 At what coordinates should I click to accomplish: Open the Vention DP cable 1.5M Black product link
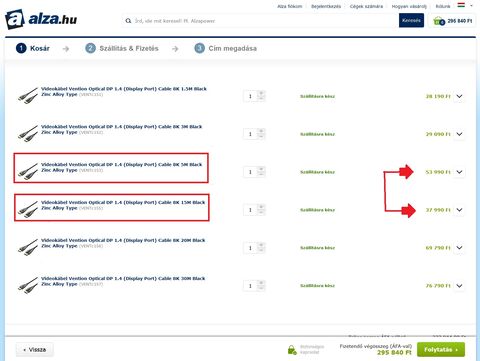click(124, 91)
